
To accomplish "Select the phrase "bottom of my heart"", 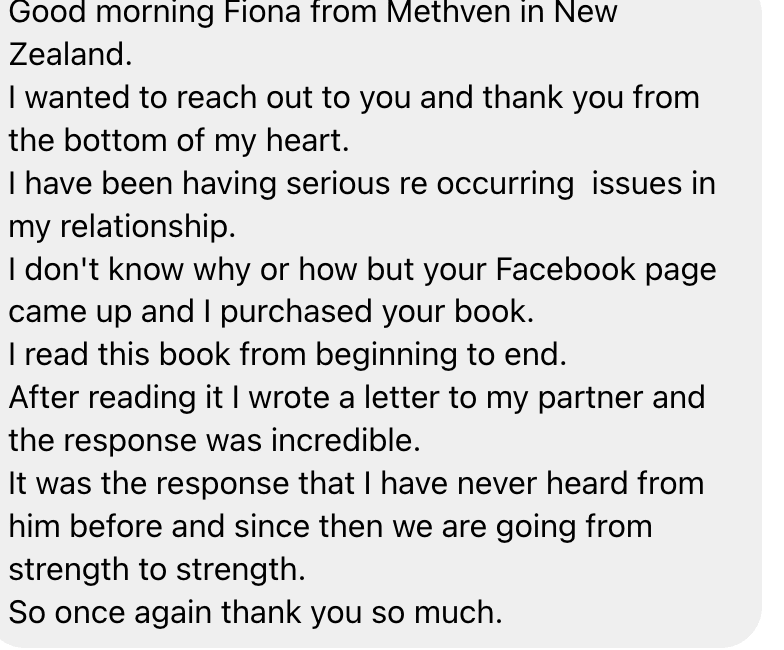I will [206, 141].
